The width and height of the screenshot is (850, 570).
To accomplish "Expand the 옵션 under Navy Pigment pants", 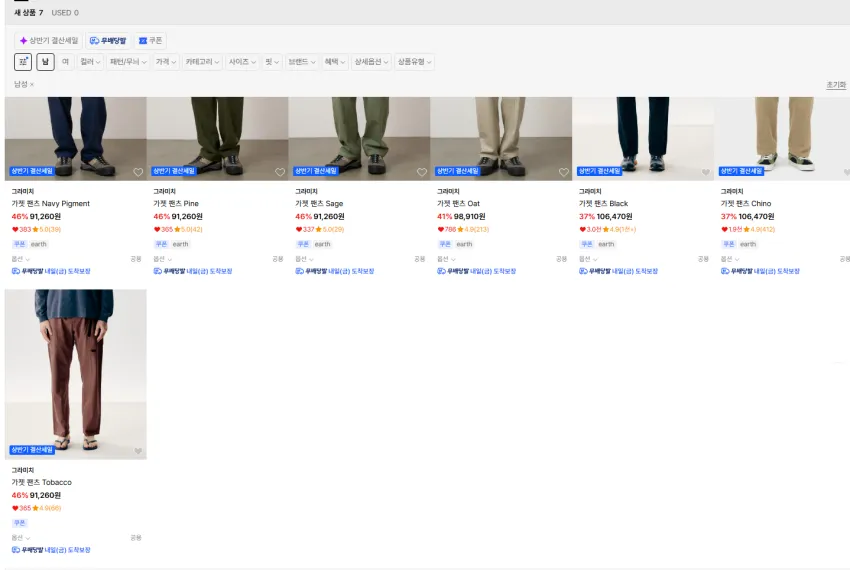I will click(21, 259).
